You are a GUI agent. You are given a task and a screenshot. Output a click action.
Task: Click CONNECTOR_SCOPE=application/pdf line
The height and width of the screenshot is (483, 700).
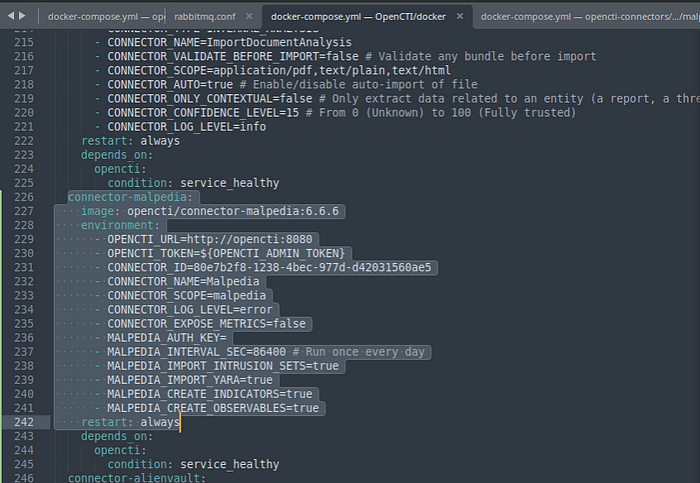click(279, 71)
